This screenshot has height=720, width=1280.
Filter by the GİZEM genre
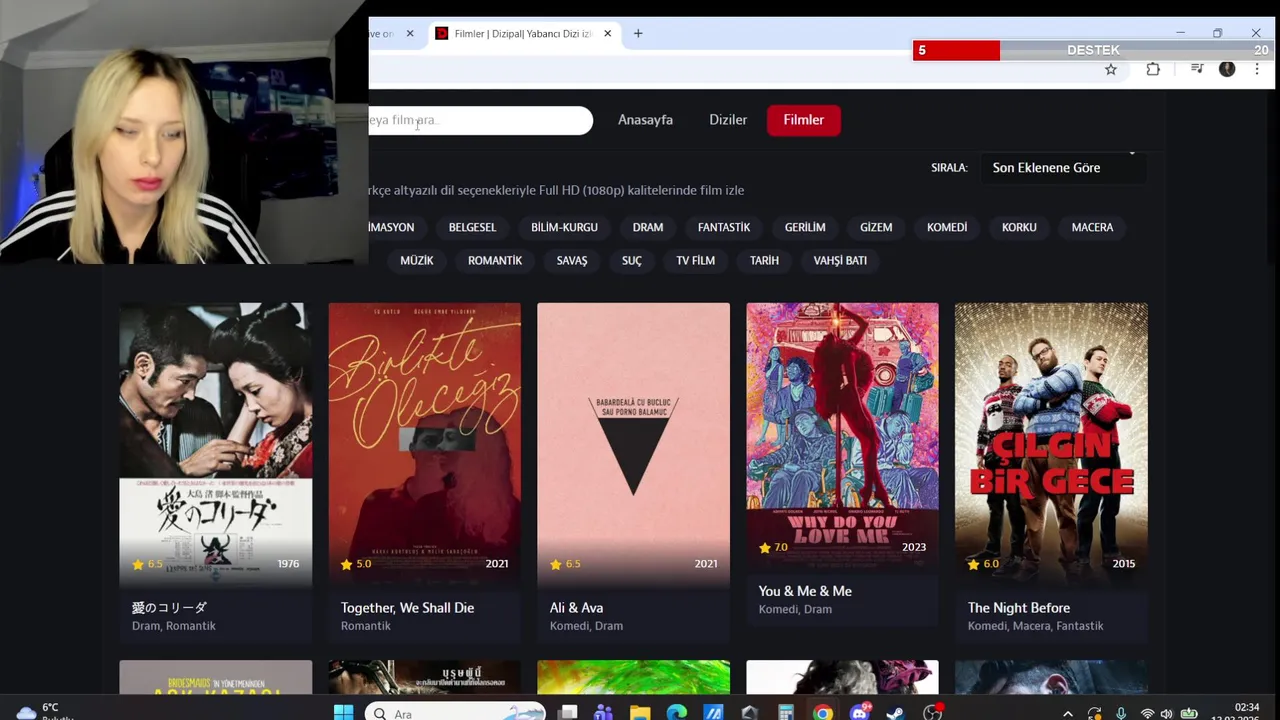pos(876,227)
